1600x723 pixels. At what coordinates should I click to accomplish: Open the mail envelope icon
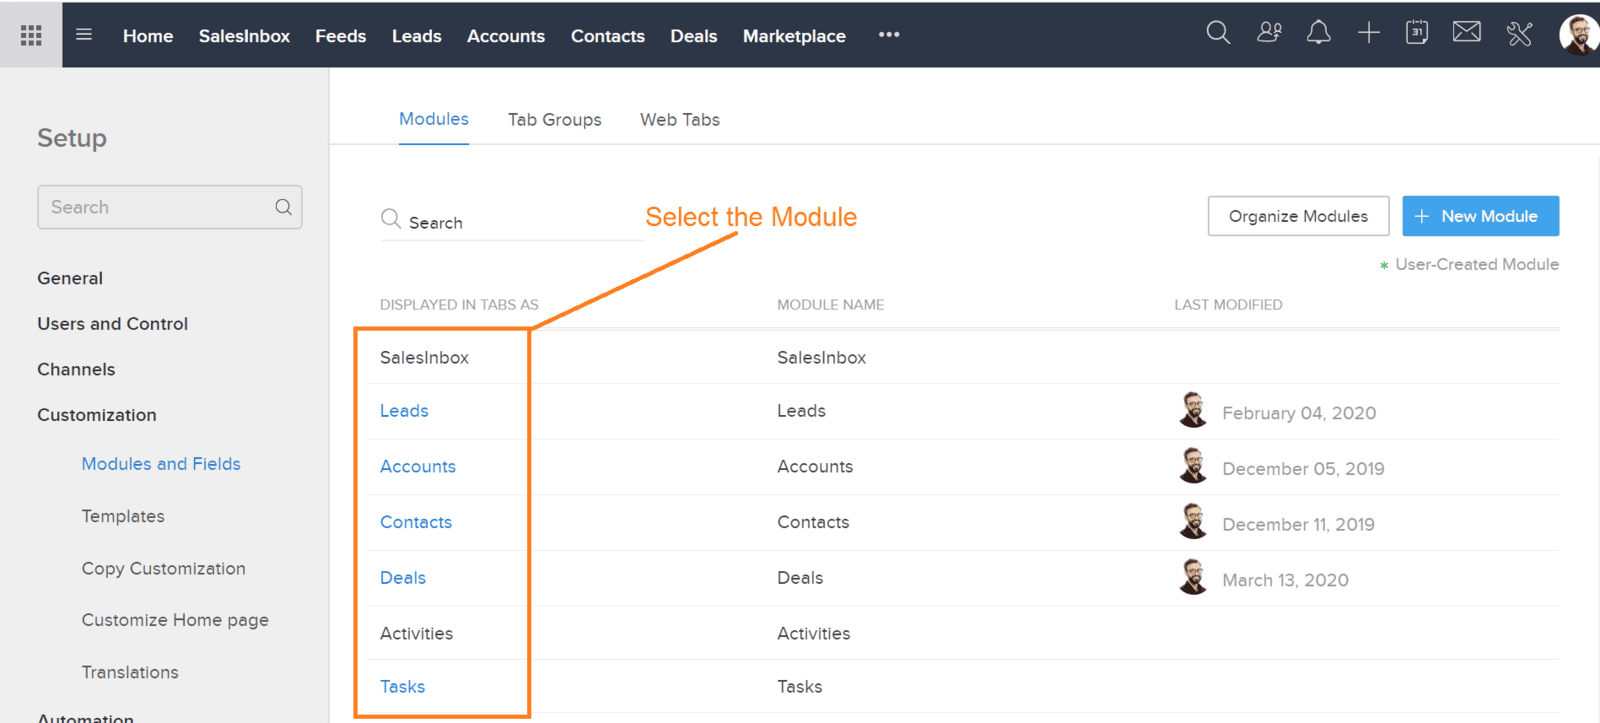1467,33
